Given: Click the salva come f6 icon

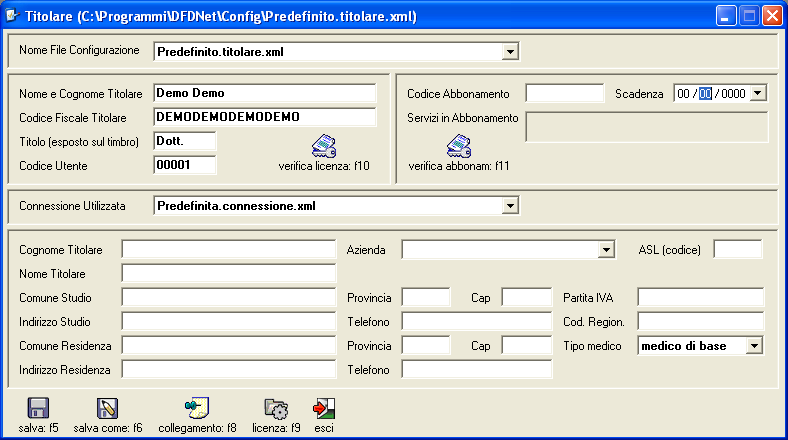Looking at the screenshot, I should pos(108,408).
